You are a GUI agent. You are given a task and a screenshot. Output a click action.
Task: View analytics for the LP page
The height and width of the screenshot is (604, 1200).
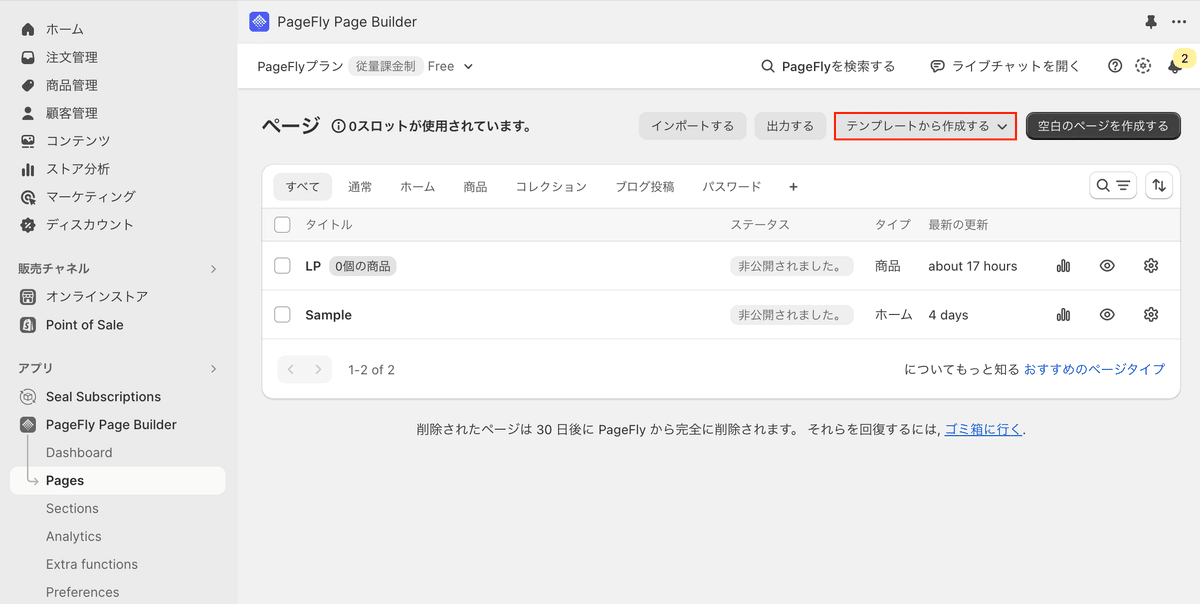pos(1063,266)
